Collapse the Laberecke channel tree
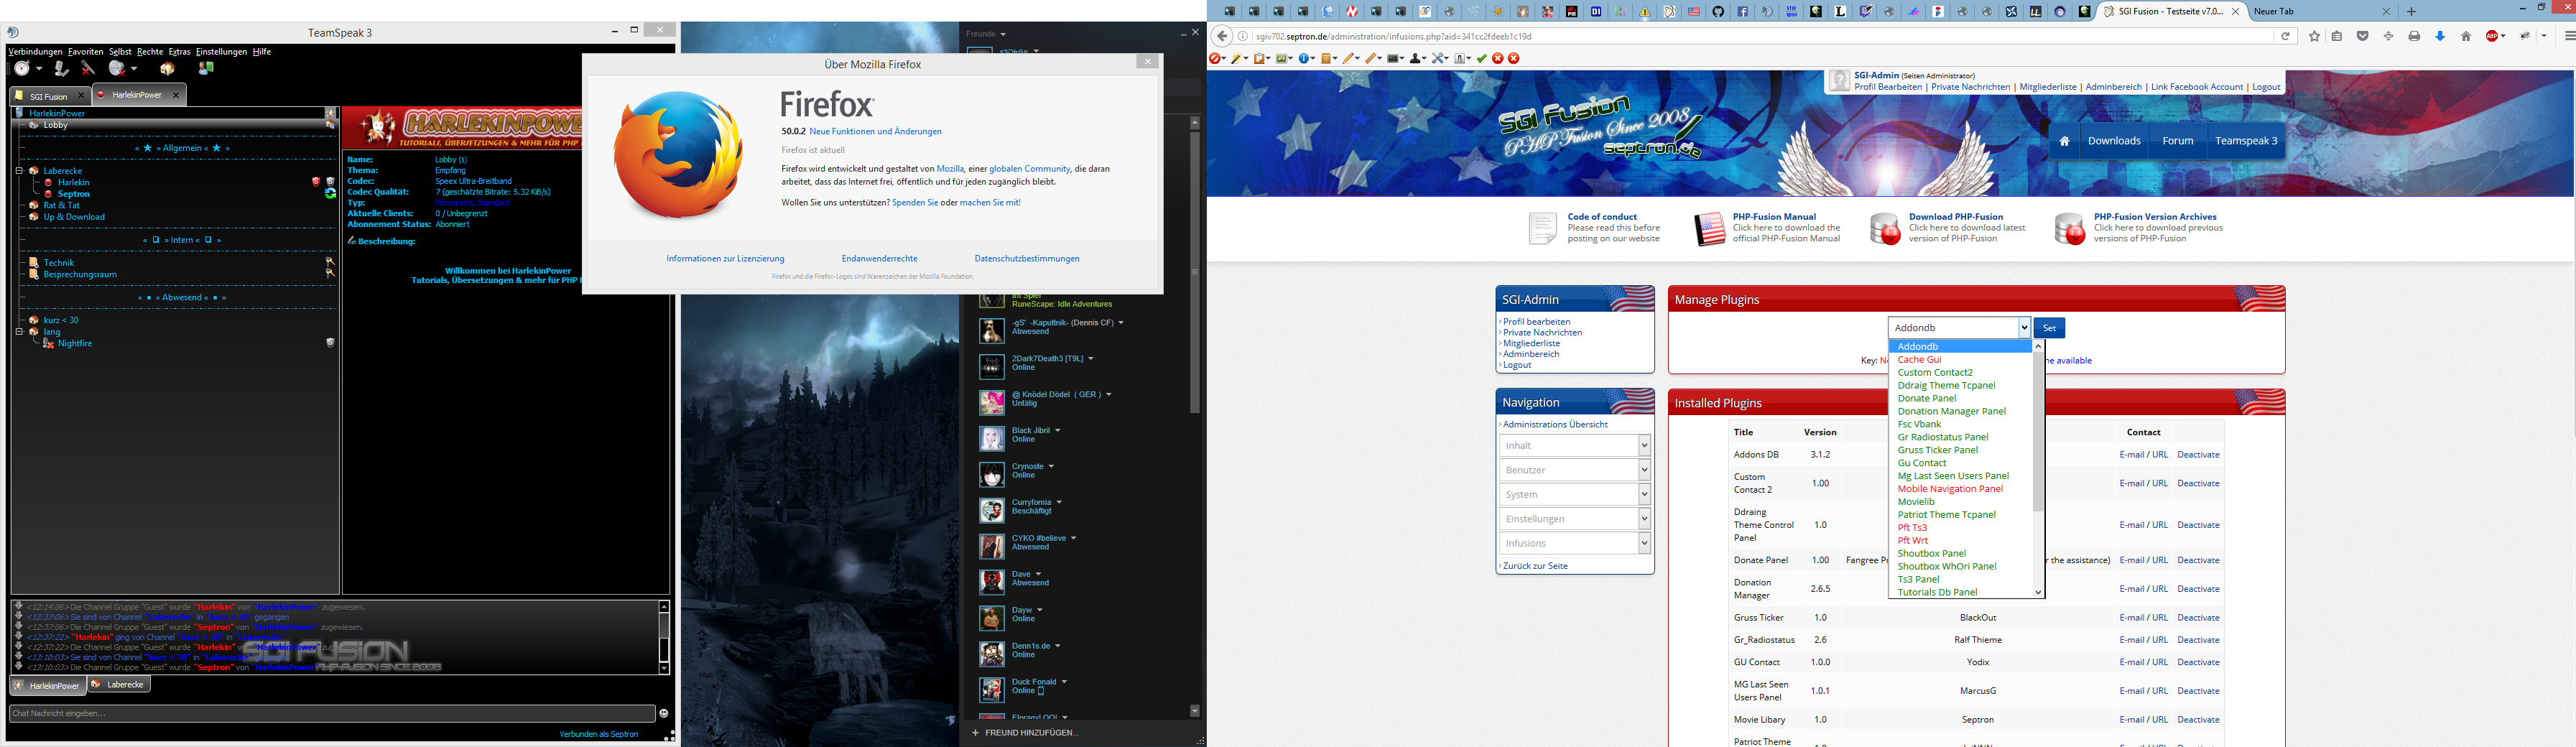Viewport: 2576px width, 747px height. click(x=18, y=171)
